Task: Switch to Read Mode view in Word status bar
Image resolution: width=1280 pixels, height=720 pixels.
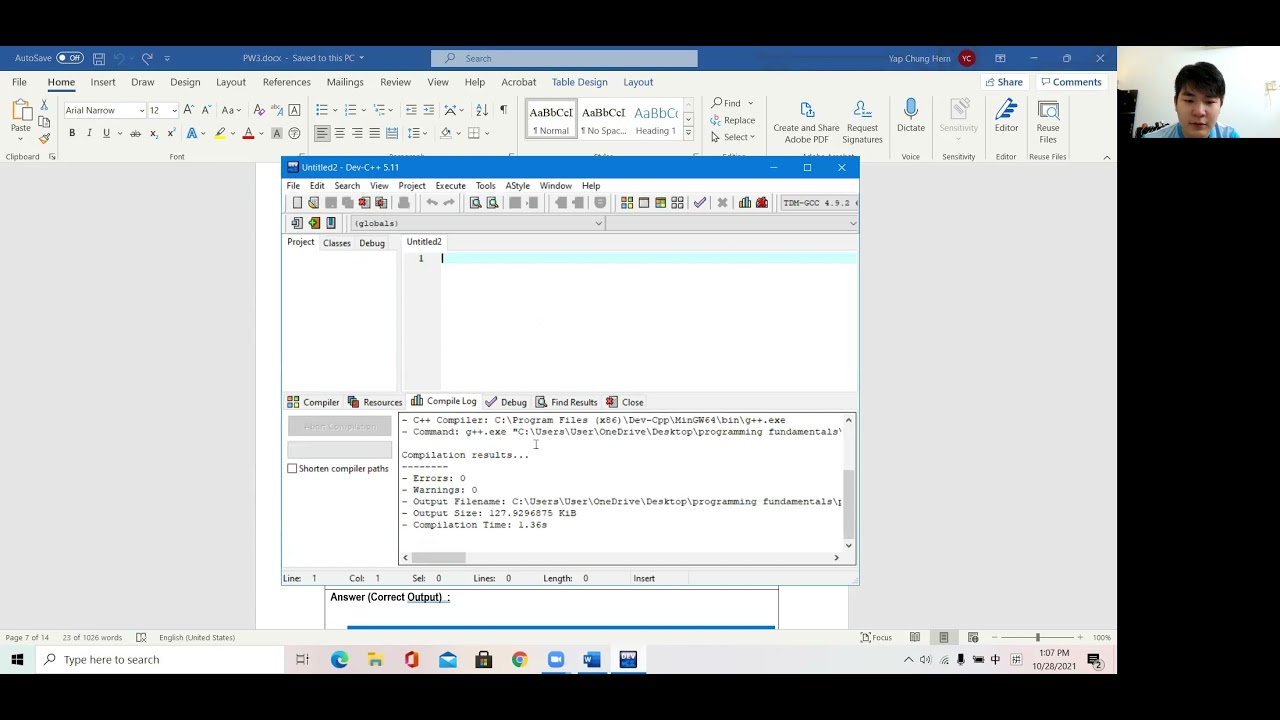Action: pos(914,637)
